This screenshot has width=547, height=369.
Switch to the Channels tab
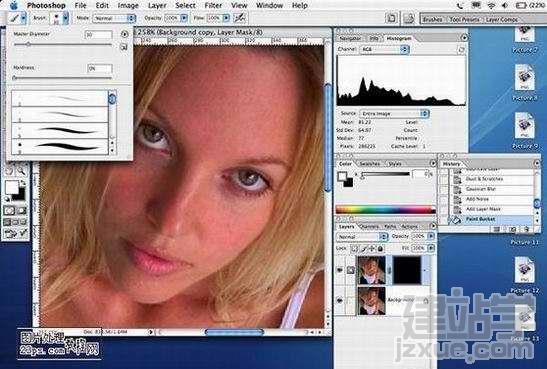pos(370,227)
